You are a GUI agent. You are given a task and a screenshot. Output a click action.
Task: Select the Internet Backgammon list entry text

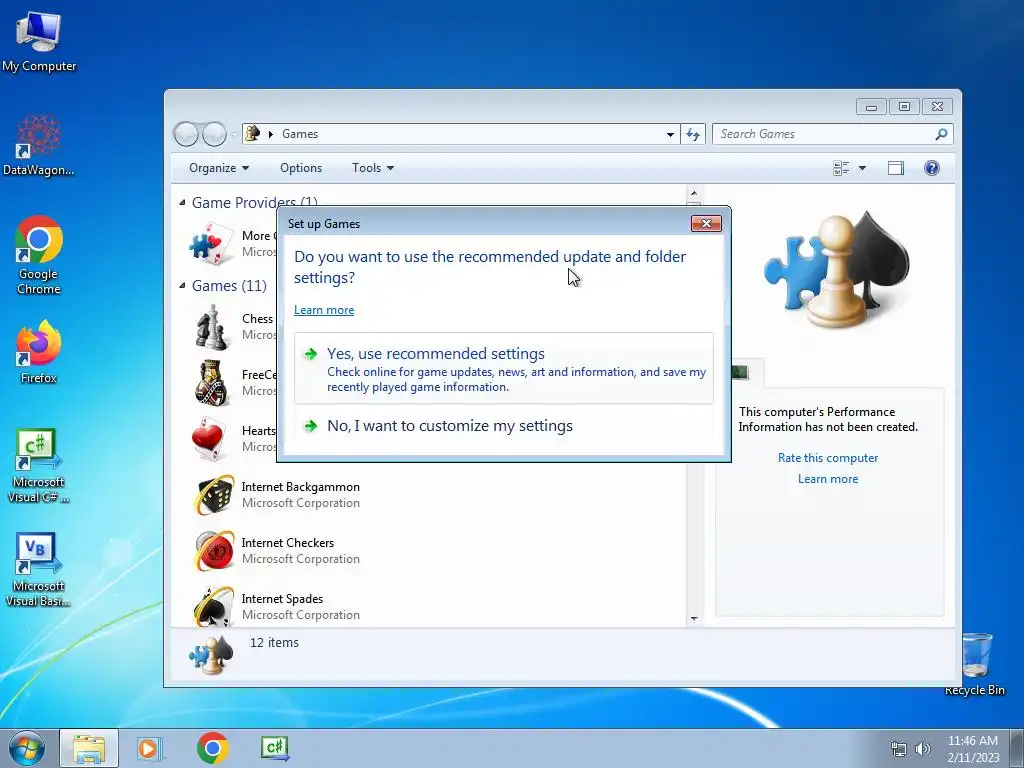[300, 494]
